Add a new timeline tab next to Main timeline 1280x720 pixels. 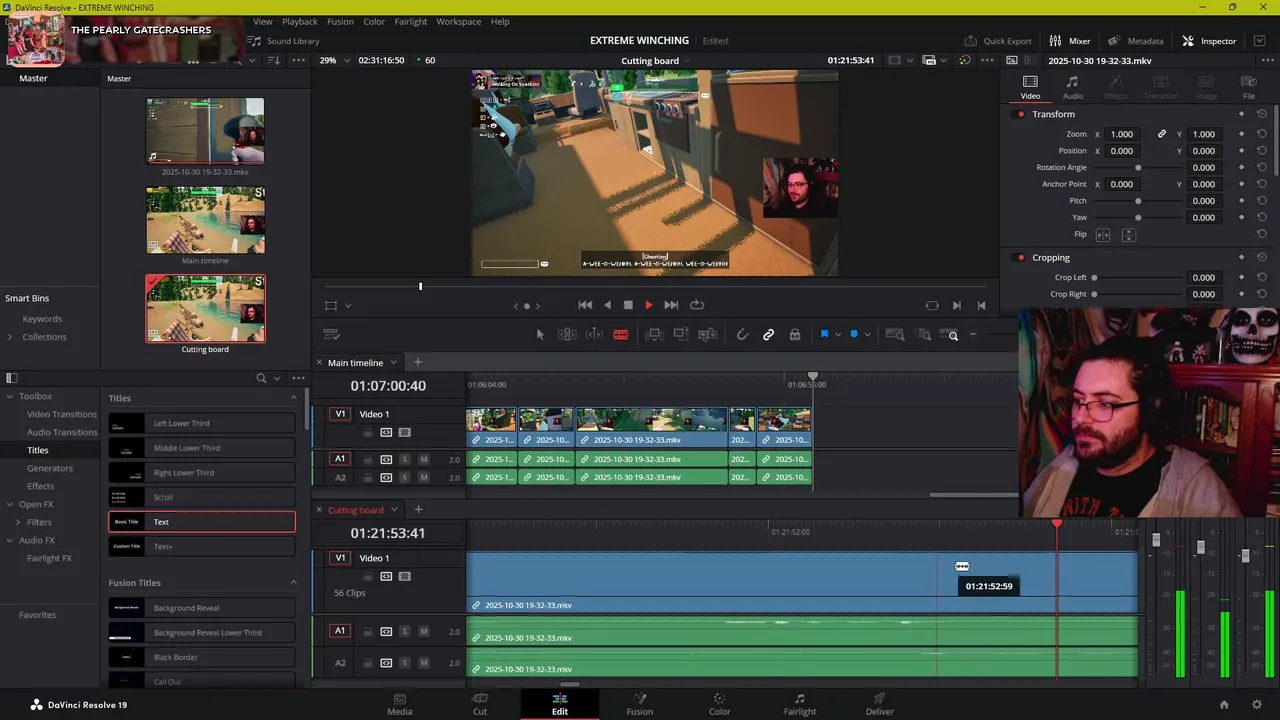(x=418, y=362)
